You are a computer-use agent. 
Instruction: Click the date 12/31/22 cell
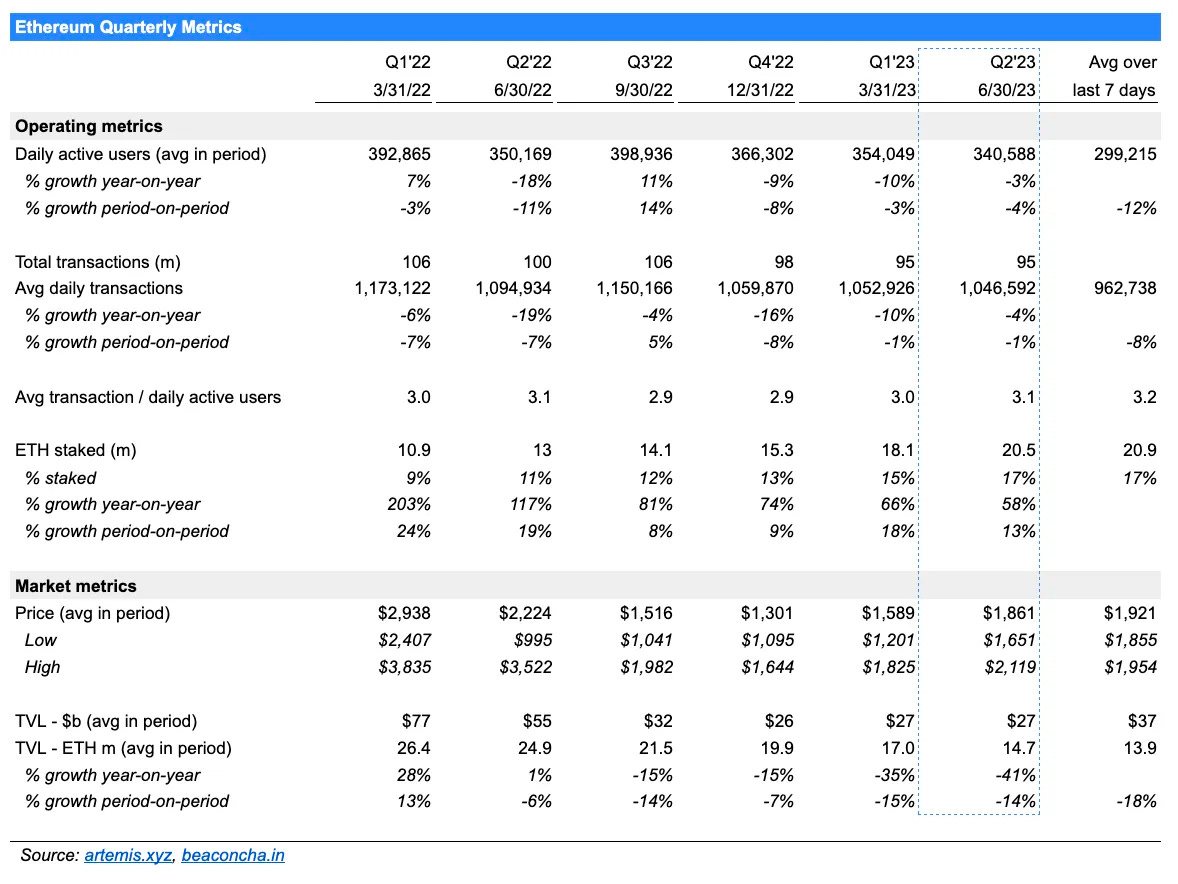click(760, 90)
